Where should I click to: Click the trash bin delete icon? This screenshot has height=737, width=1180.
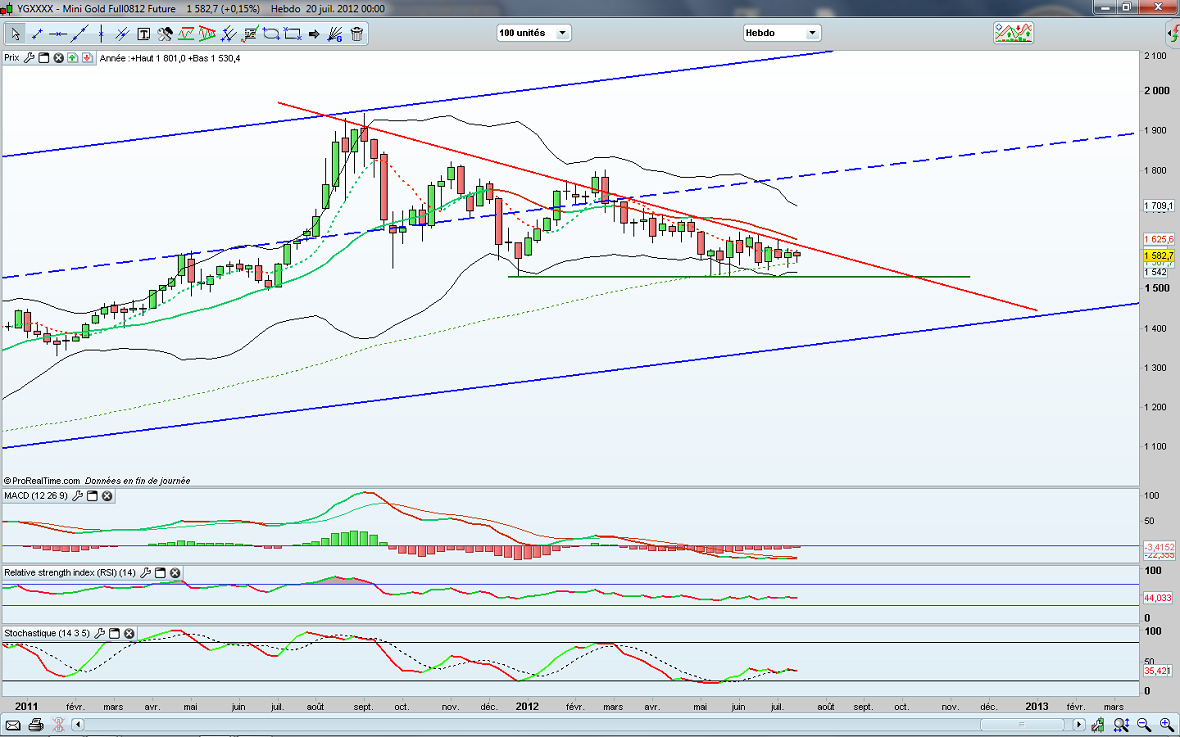pyautogui.click(x=357, y=34)
